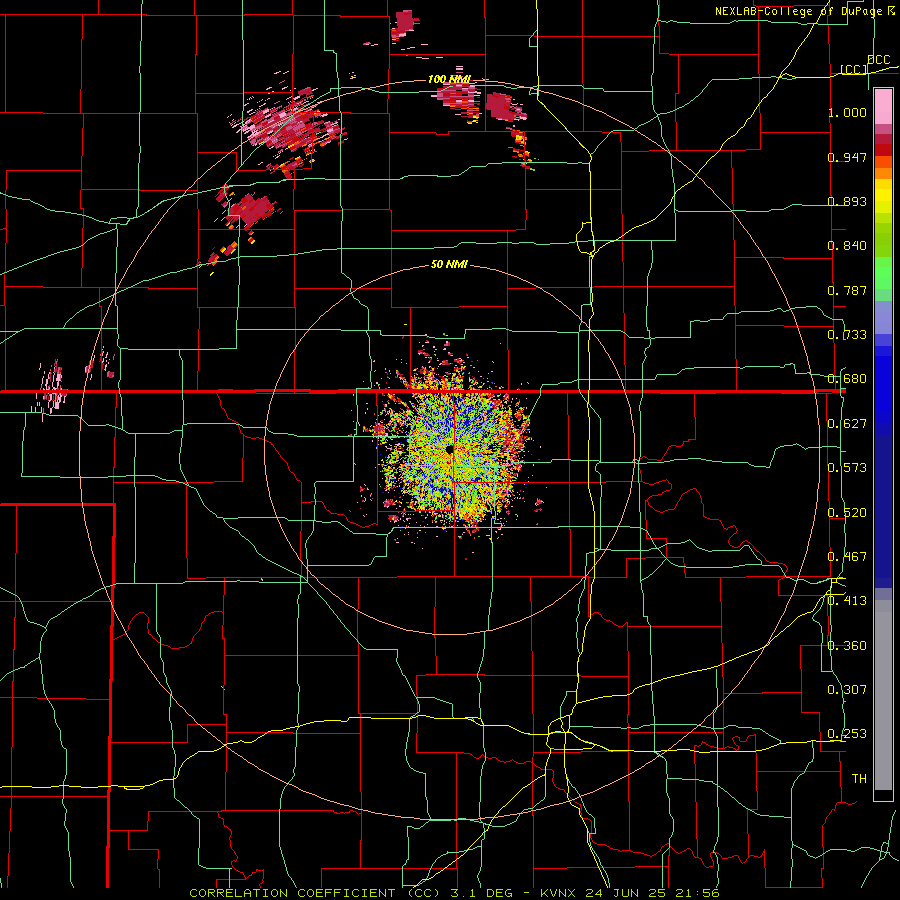Image resolution: width=900 pixels, height=900 pixels.
Task: Click the Correlation Coefficient KVNX caption text
Action: pyautogui.click(x=454, y=893)
